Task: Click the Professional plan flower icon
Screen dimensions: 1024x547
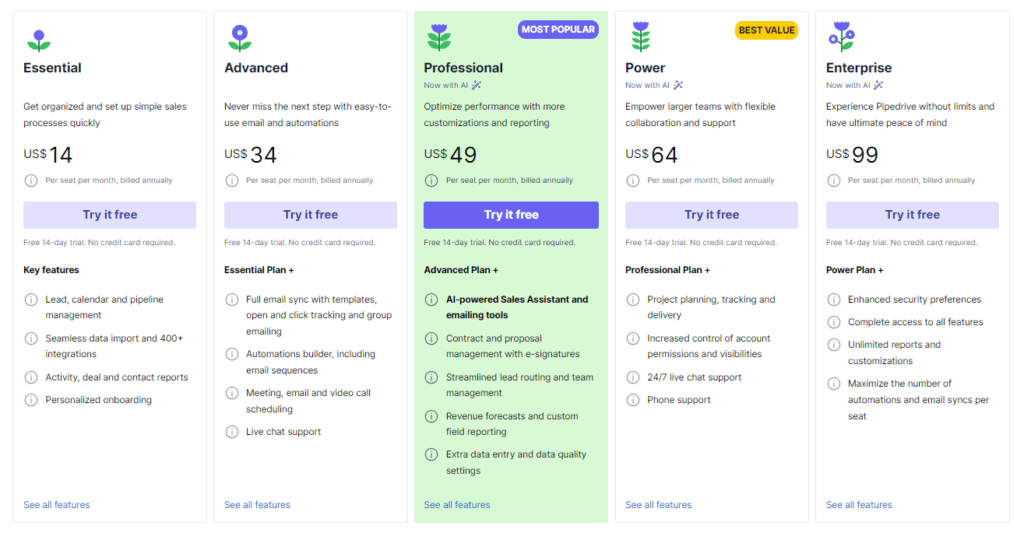Action: tap(439, 37)
